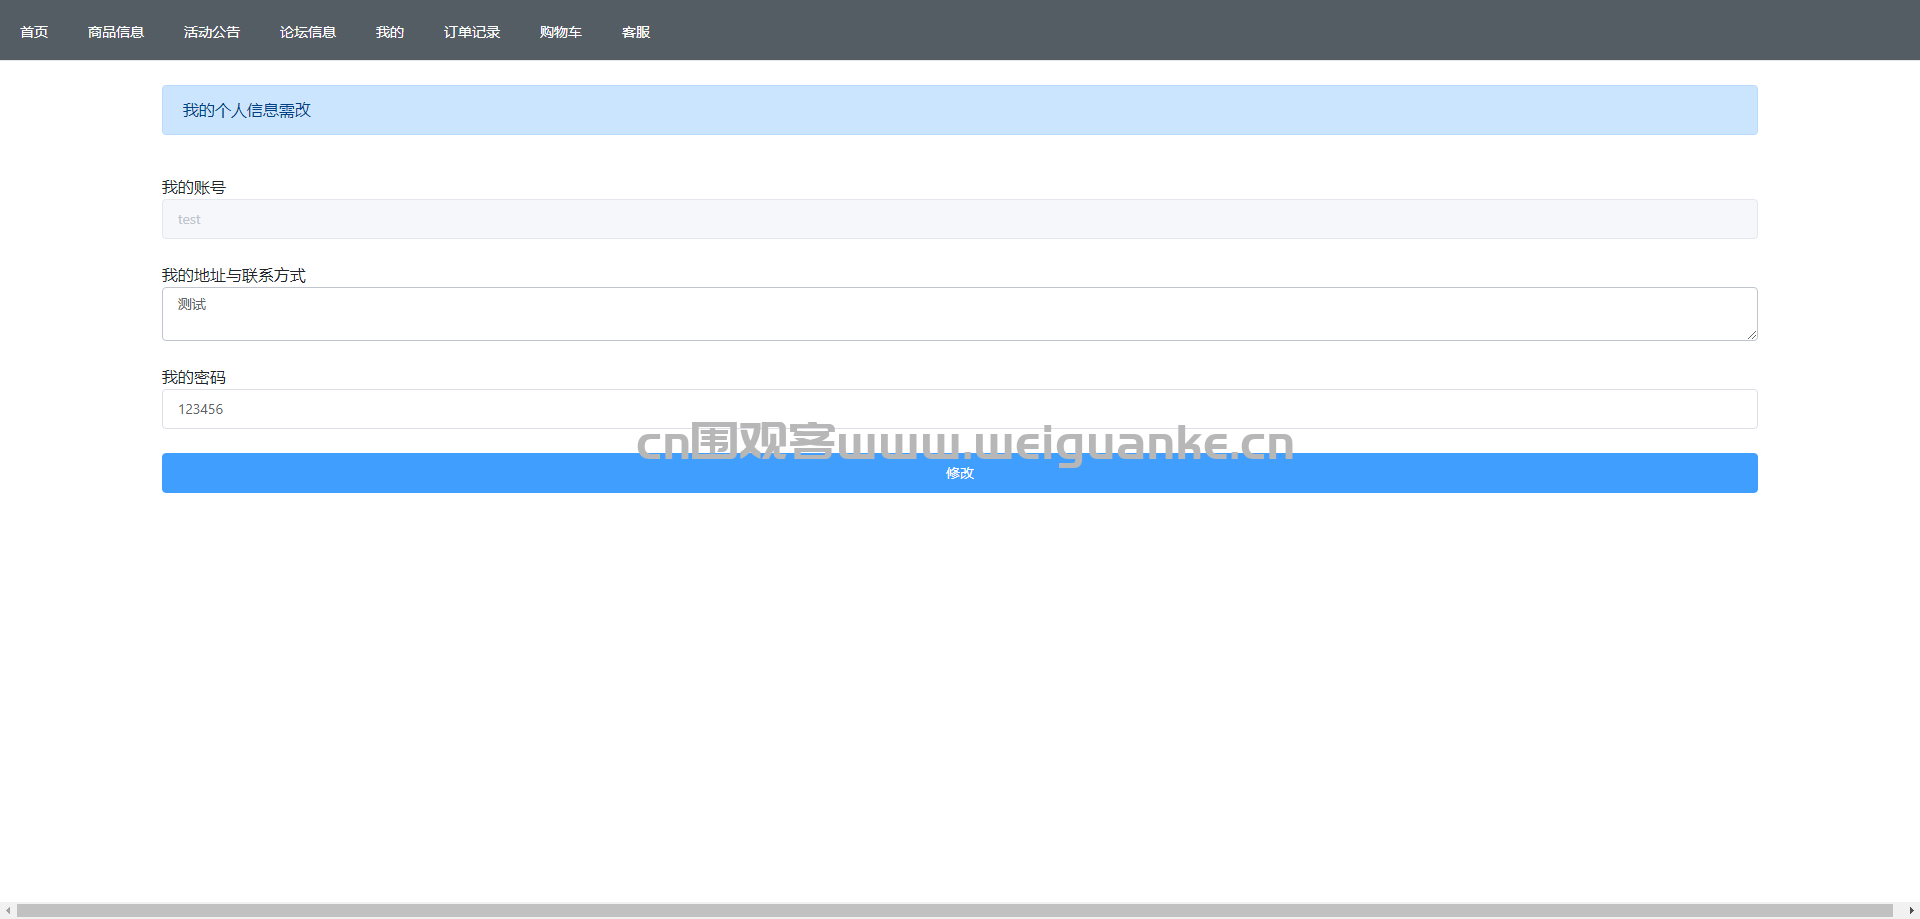Image resolution: width=1920 pixels, height=919 pixels.
Task: Click the 我的密码 input with 123456
Action: pyautogui.click(x=960, y=409)
